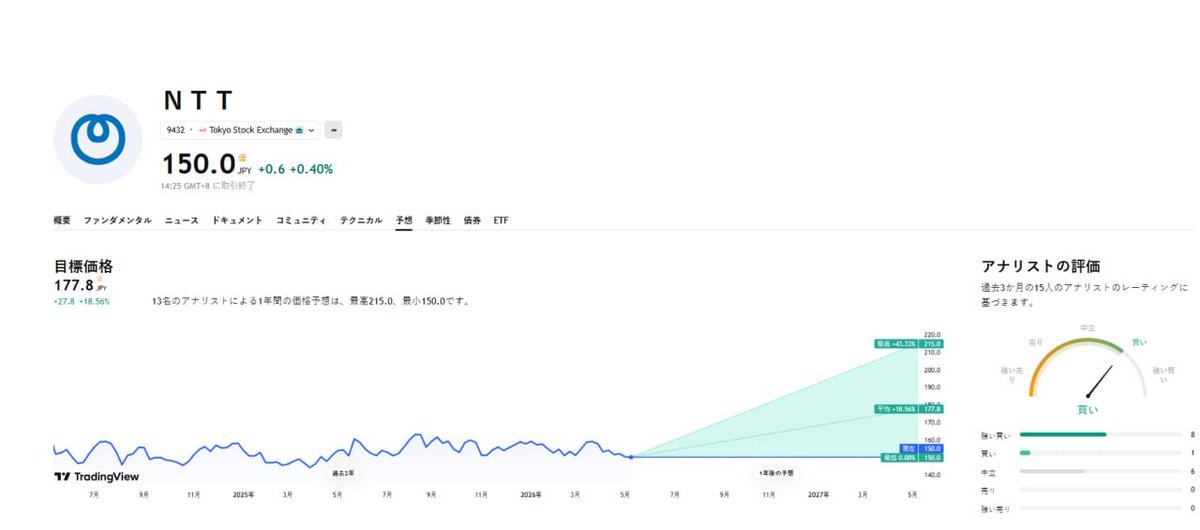Open the ニュース tab
The width and height of the screenshot is (1200, 530).
point(182,220)
